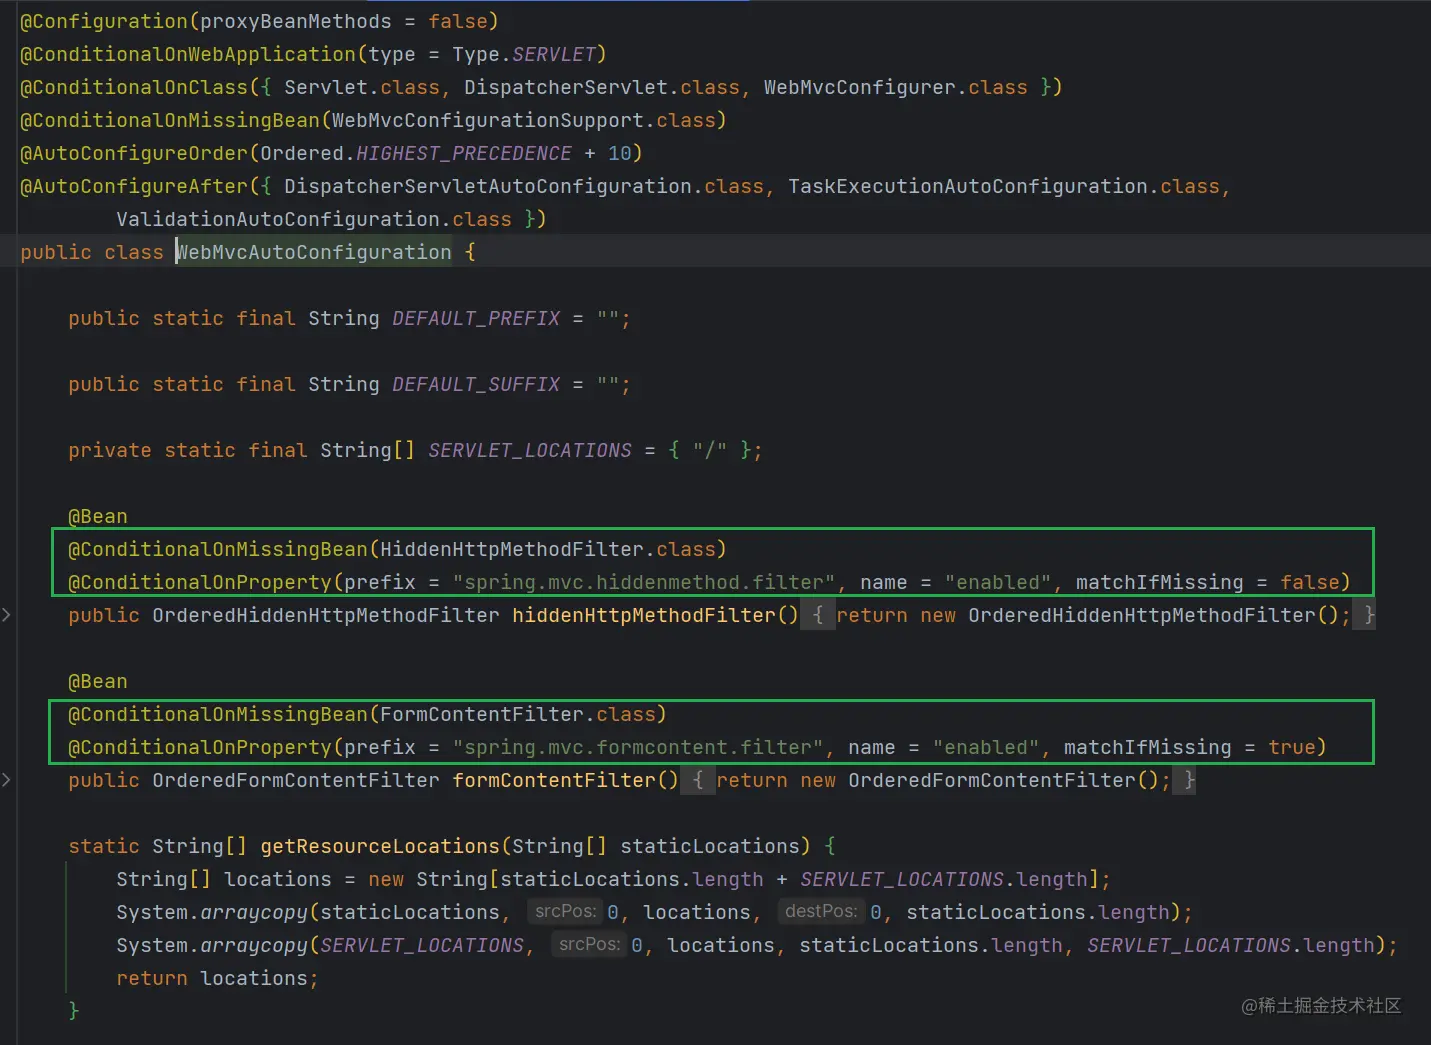The image size is (1431, 1045).
Task: Click the formContentFilter method name
Action: click(x=554, y=780)
